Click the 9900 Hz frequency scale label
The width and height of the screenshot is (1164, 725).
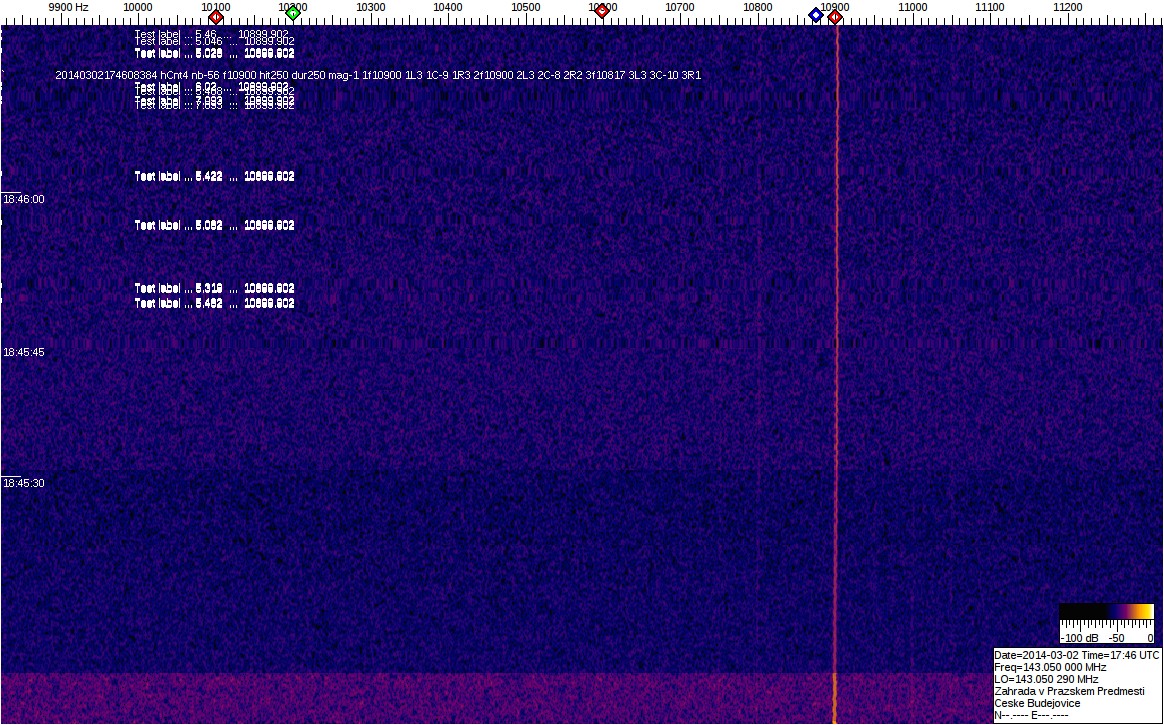point(68,7)
